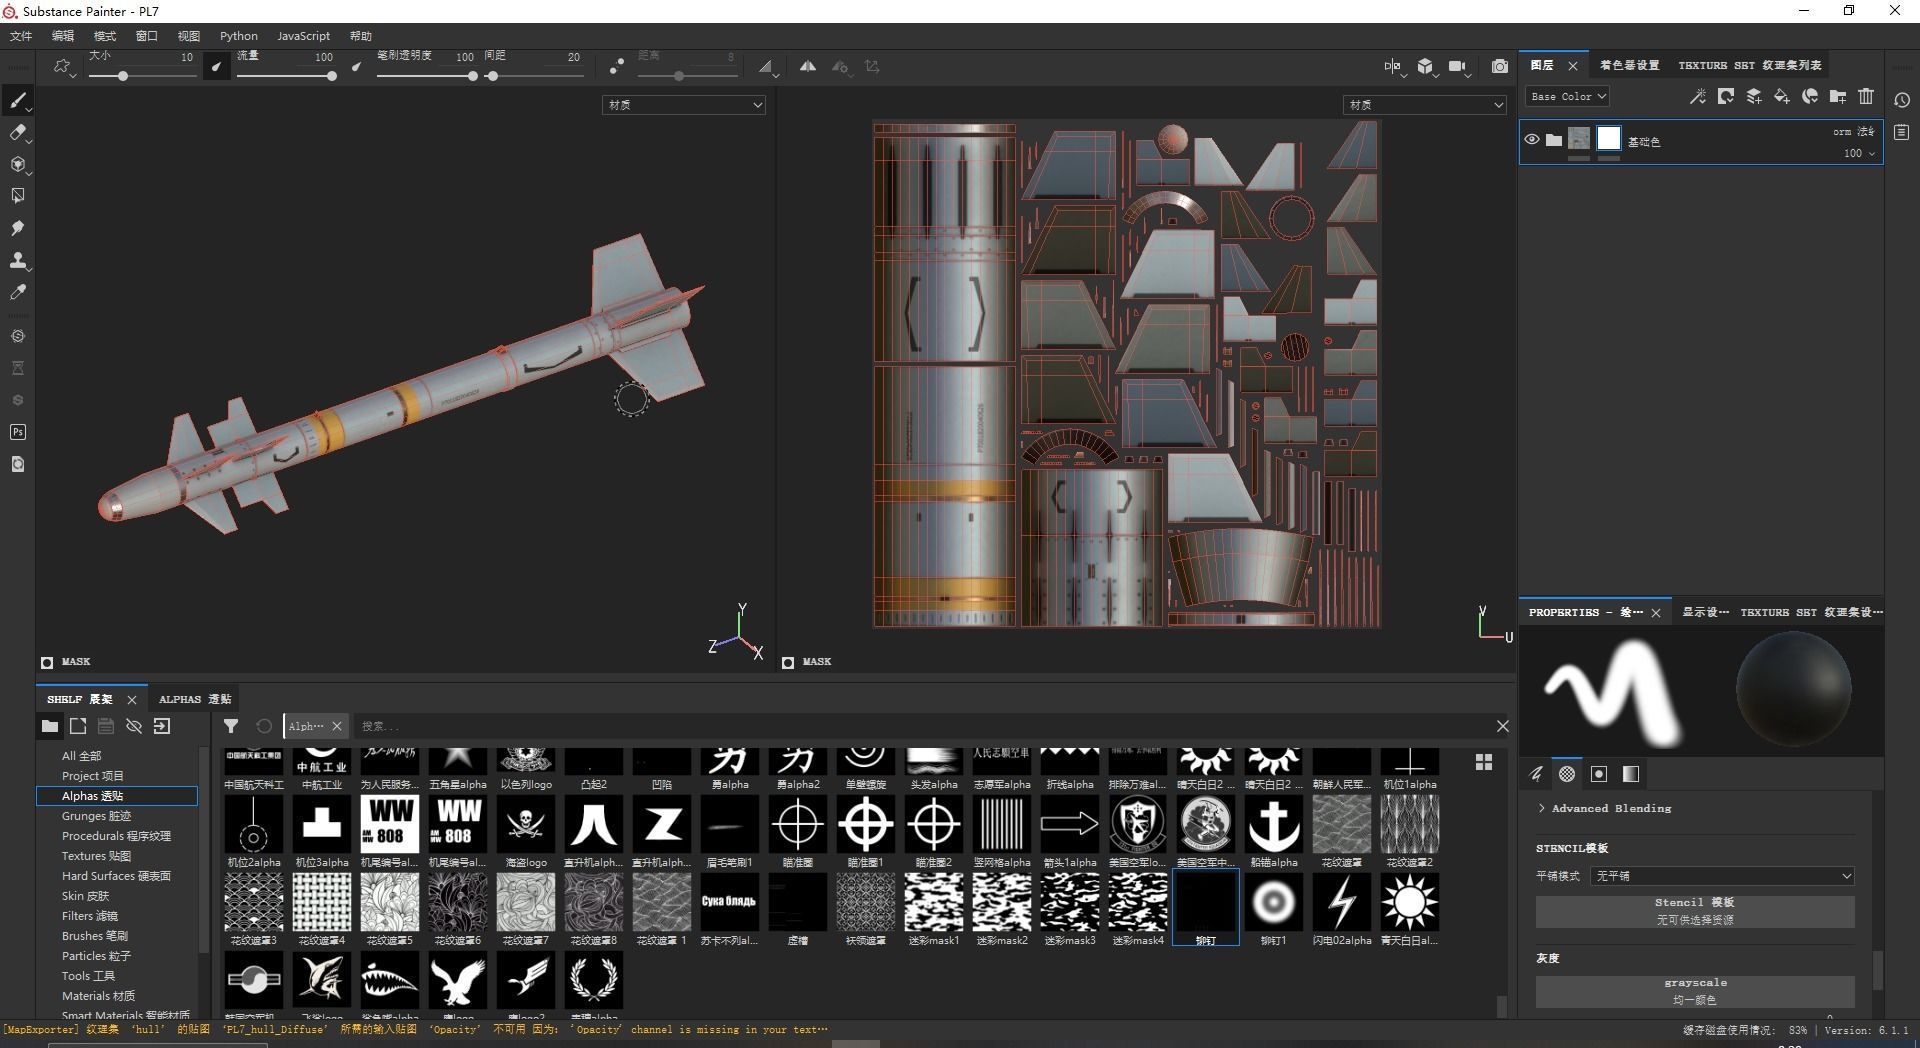1920x1048 pixels.
Task: Toggle the lazy mouse icon
Action: coord(617,67)
